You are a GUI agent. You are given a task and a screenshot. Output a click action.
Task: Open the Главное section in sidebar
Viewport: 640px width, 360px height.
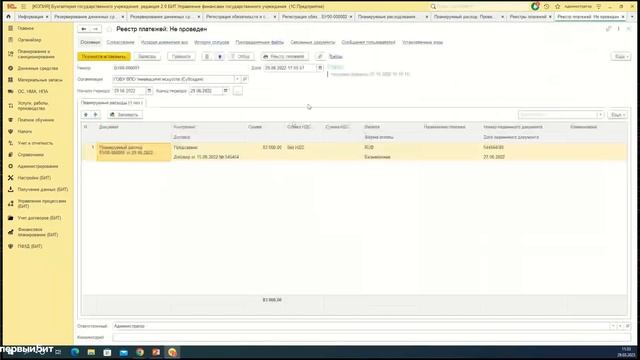point(25,28)
